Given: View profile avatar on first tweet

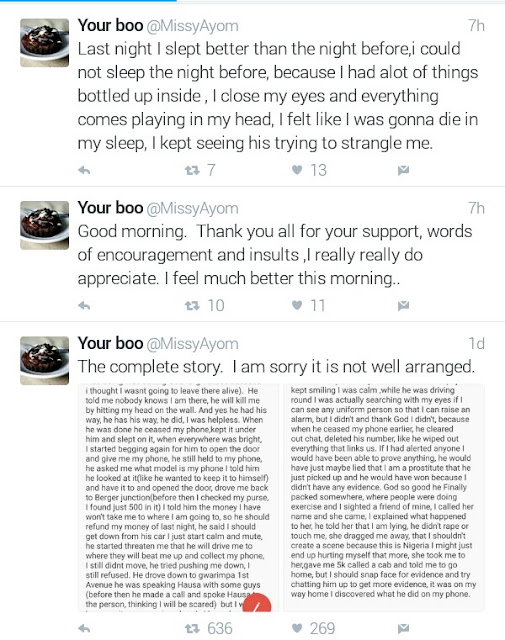Looking at the screenshot, I should click(x=44, y=42).
